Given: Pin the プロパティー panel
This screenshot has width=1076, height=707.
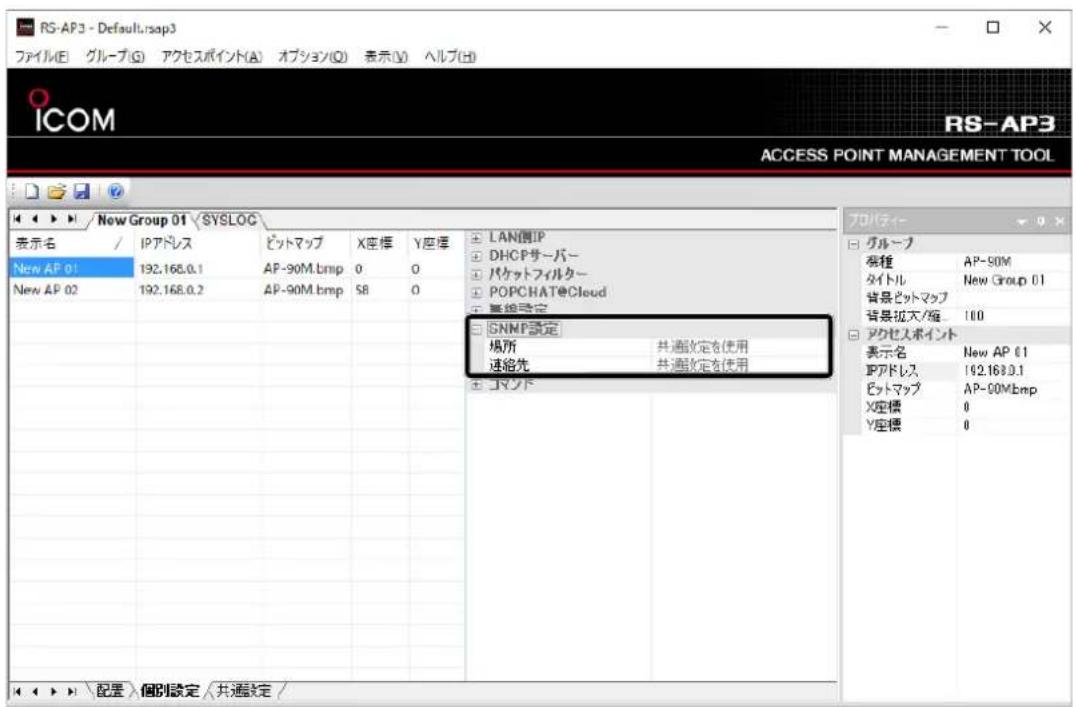Looking at the screenshot, I should (1041, 221).
